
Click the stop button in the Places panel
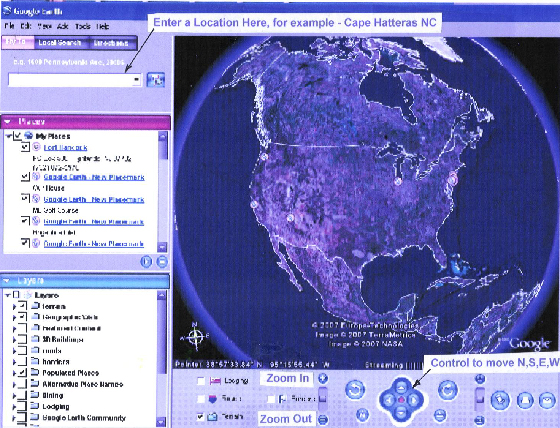(162, 262)
